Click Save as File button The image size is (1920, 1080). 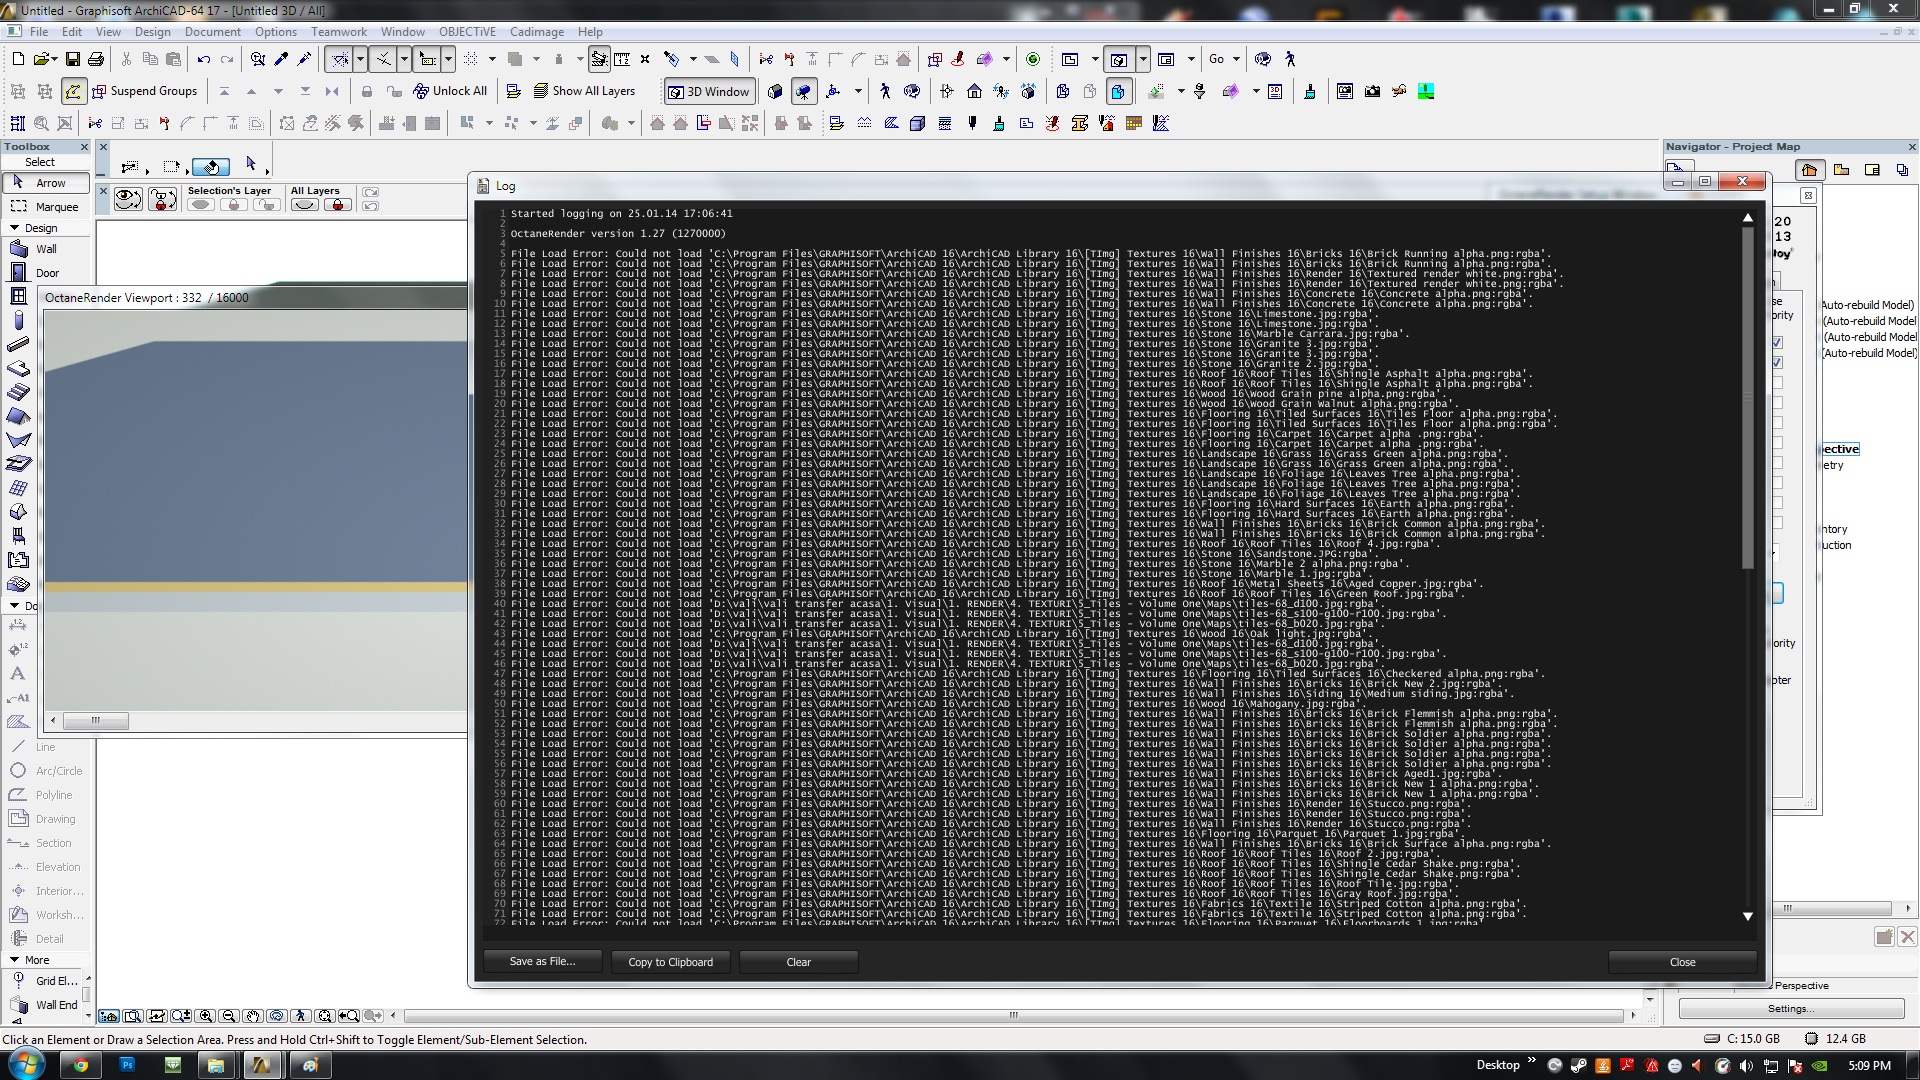point(542,962)
